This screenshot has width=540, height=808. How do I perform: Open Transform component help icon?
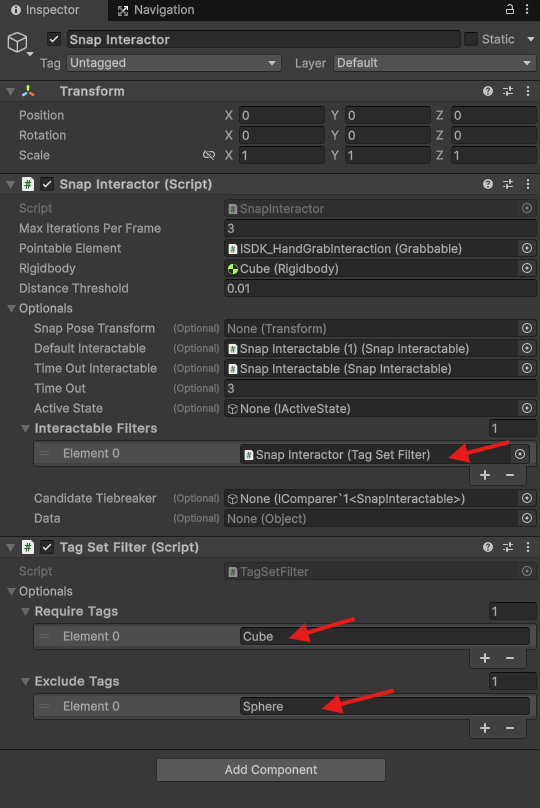tap(487, 91)
